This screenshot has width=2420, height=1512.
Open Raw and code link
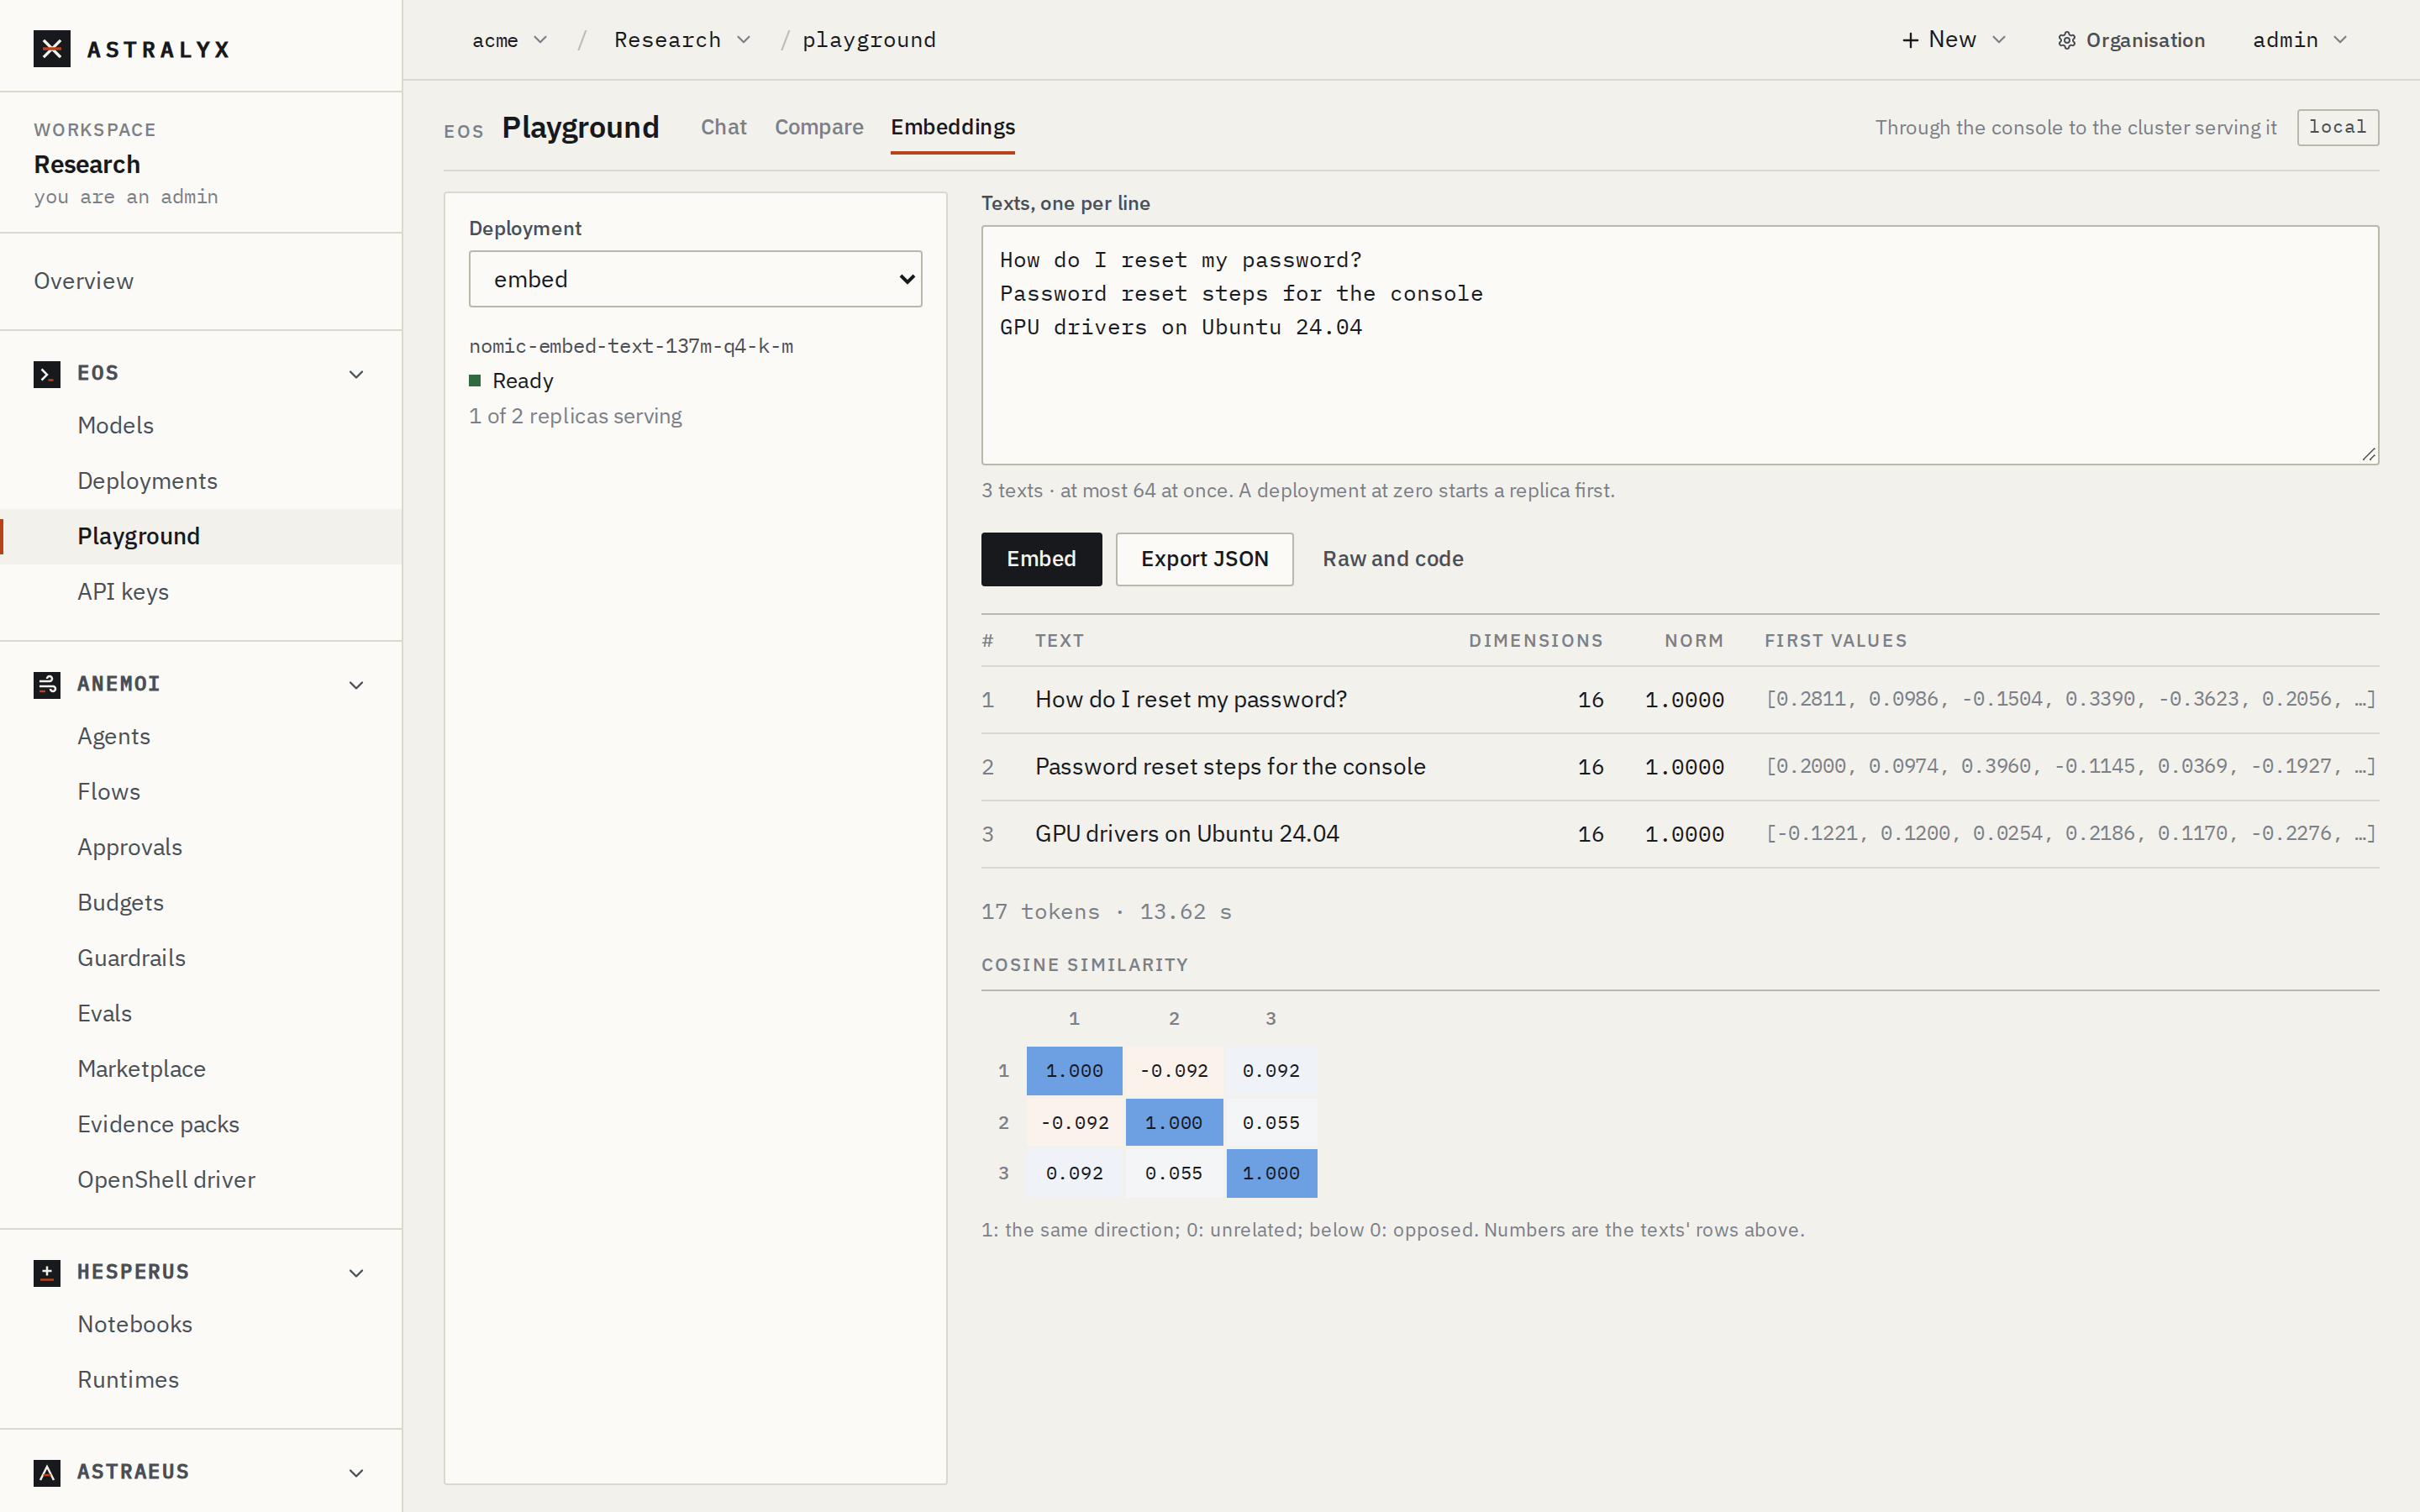click(1392, 559)
